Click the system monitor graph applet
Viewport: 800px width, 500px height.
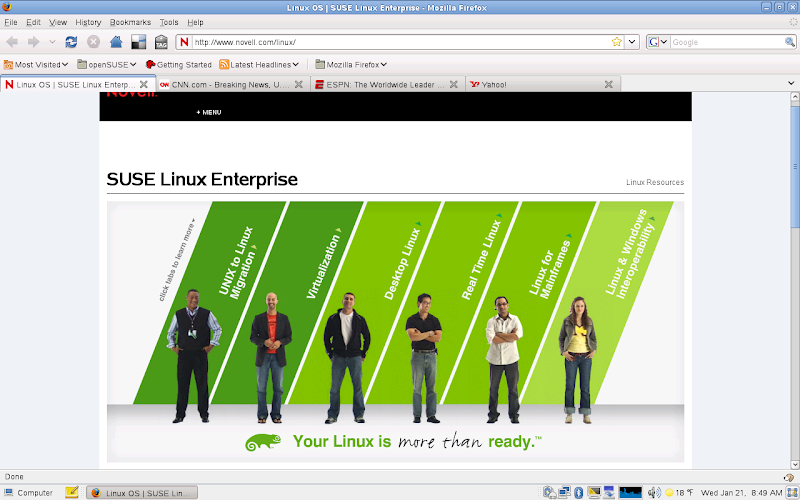630,492
